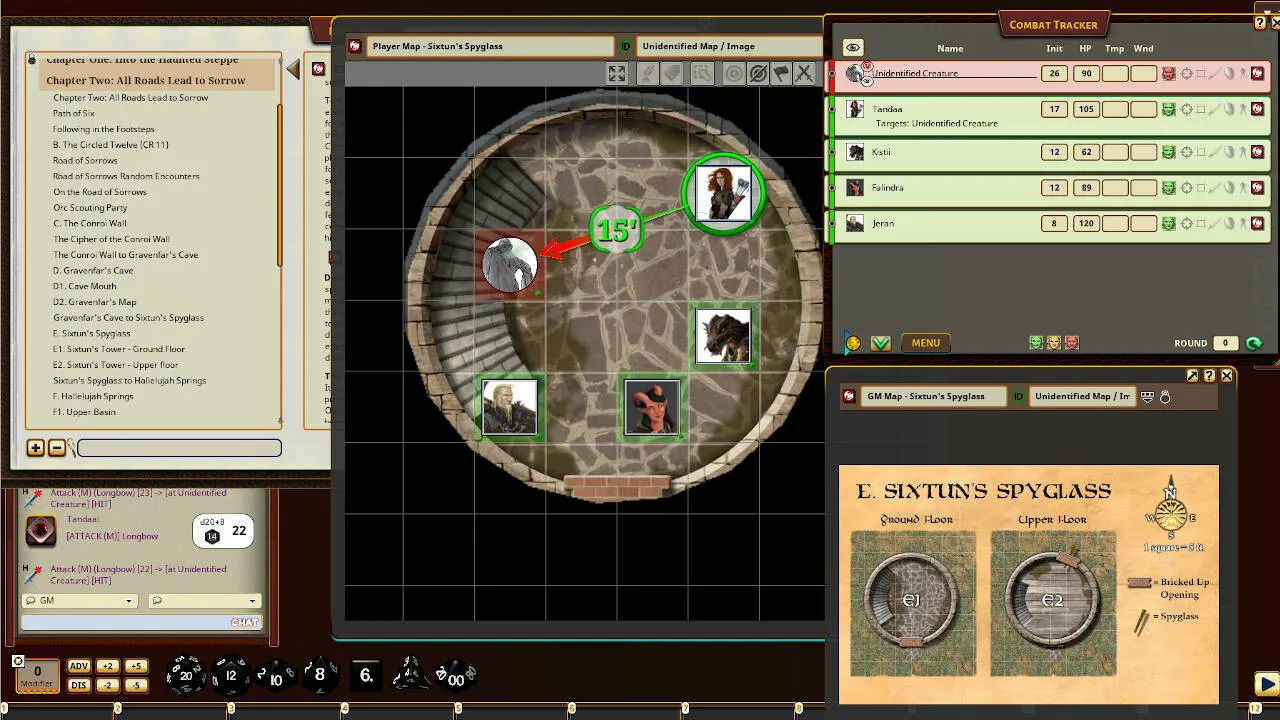Click the Player Map link icon beside title

[x=354, y=46]
